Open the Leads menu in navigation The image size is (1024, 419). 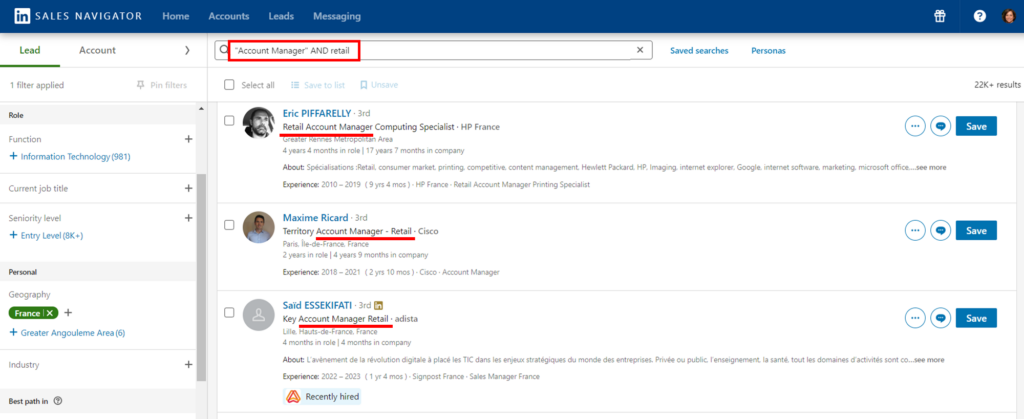pos(279,16)
